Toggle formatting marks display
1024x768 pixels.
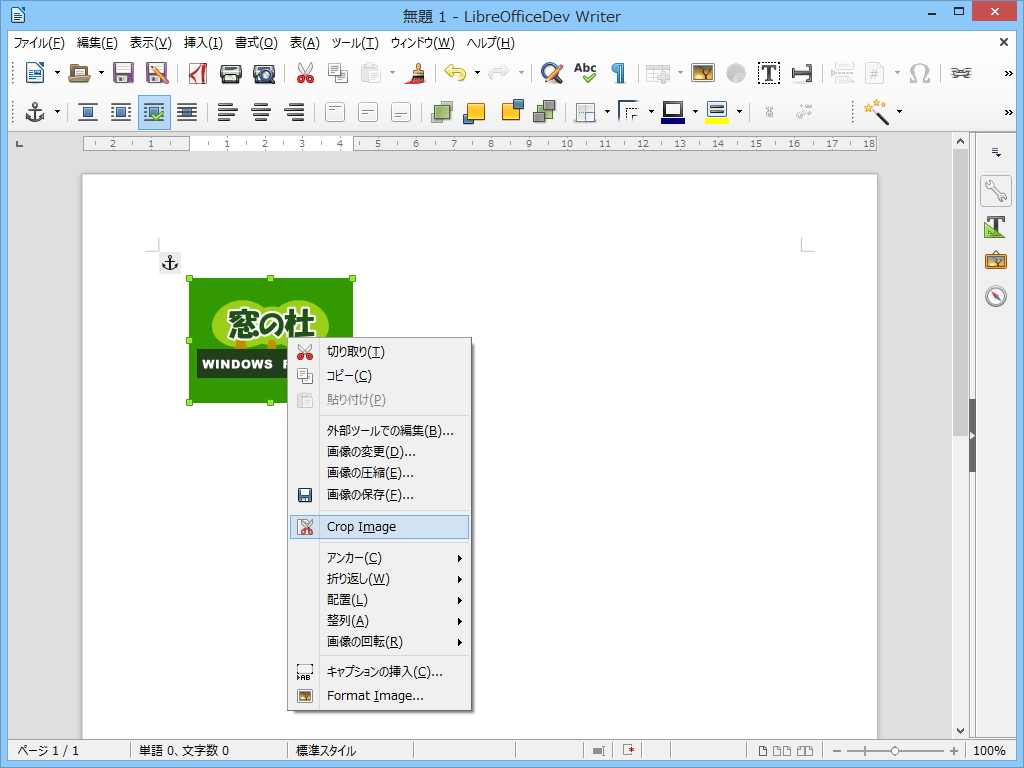point(617,73)
